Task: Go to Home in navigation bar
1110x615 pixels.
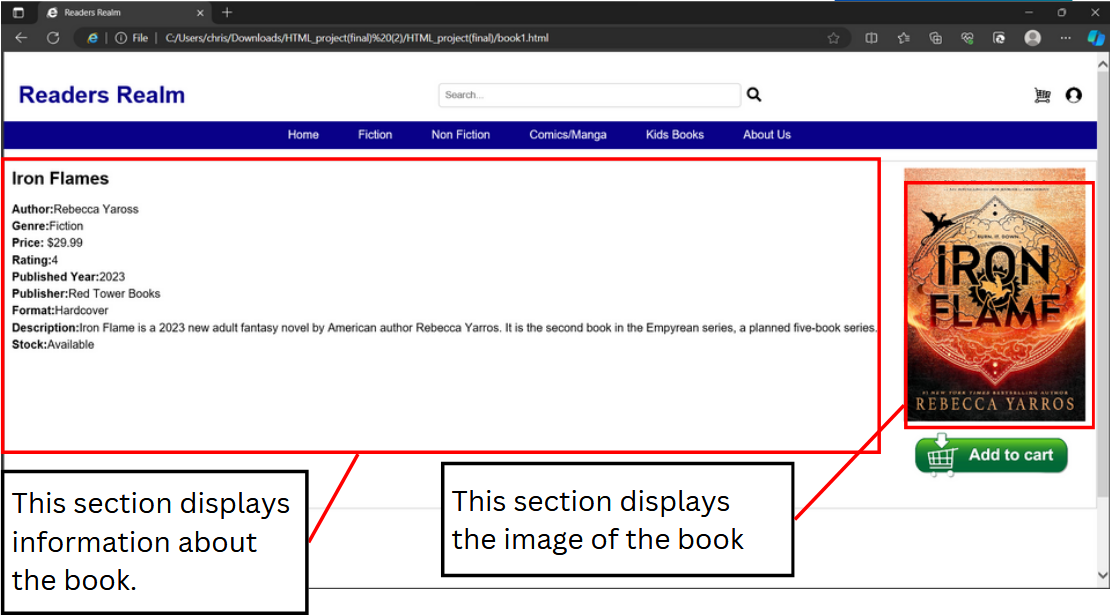Action: tap(303, 134)
